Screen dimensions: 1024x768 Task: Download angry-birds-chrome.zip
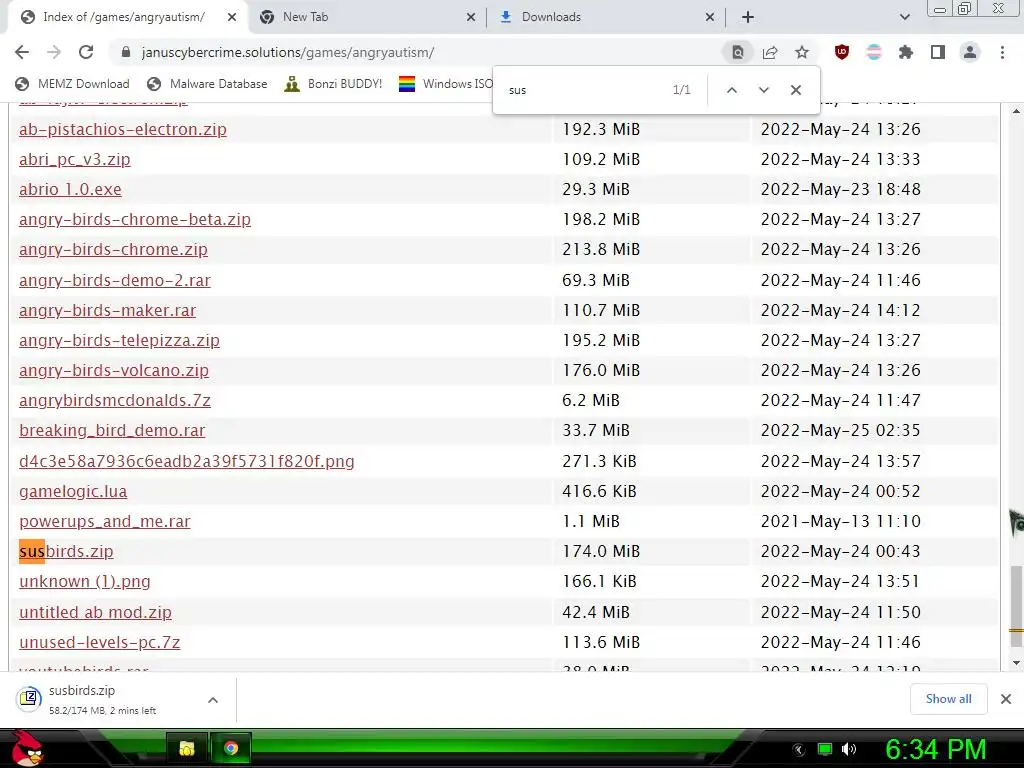[113, 249]
